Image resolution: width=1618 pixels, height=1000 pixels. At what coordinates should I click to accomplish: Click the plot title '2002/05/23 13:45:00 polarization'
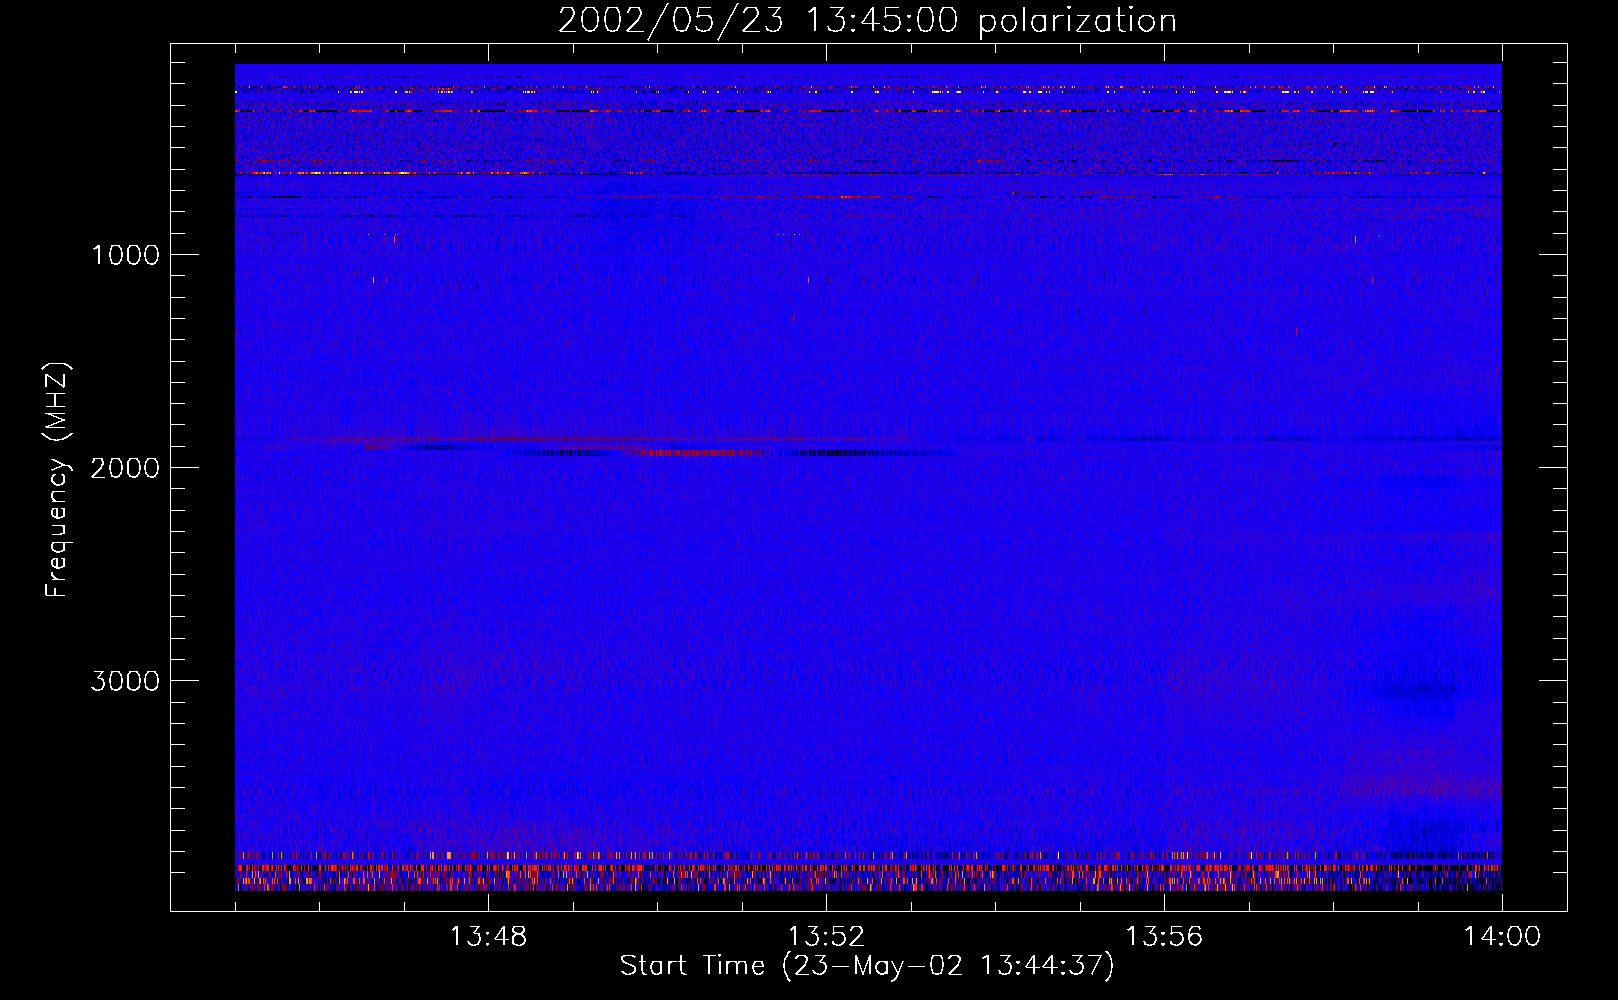click(x=867, y=21)
